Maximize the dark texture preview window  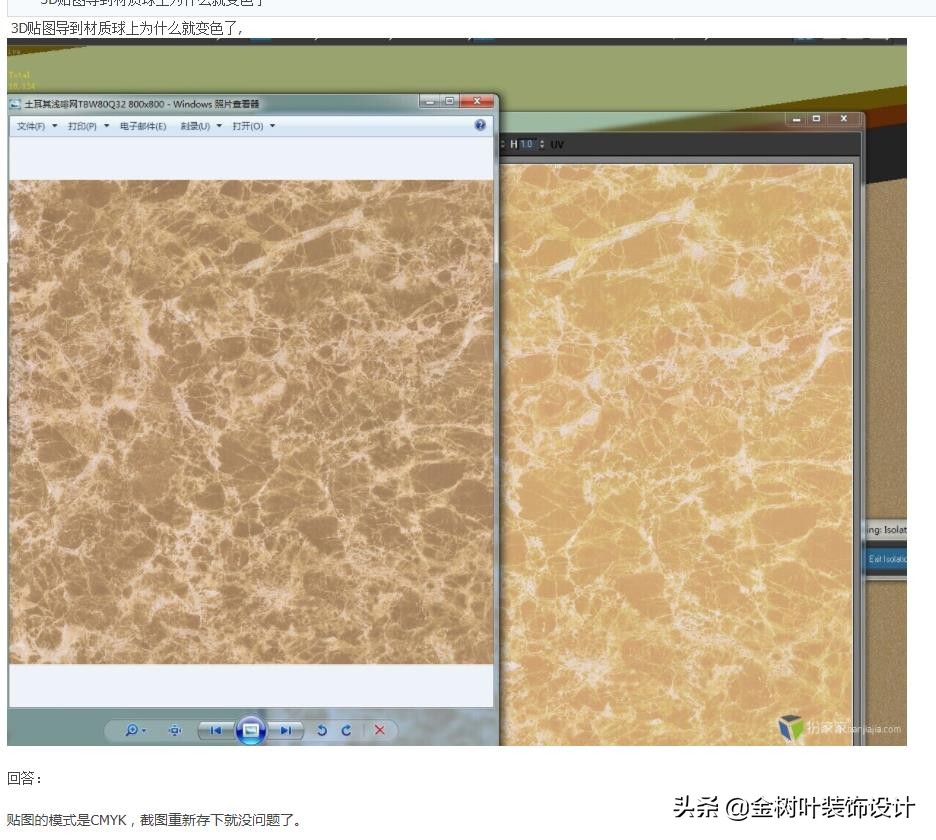pos(817,119)
